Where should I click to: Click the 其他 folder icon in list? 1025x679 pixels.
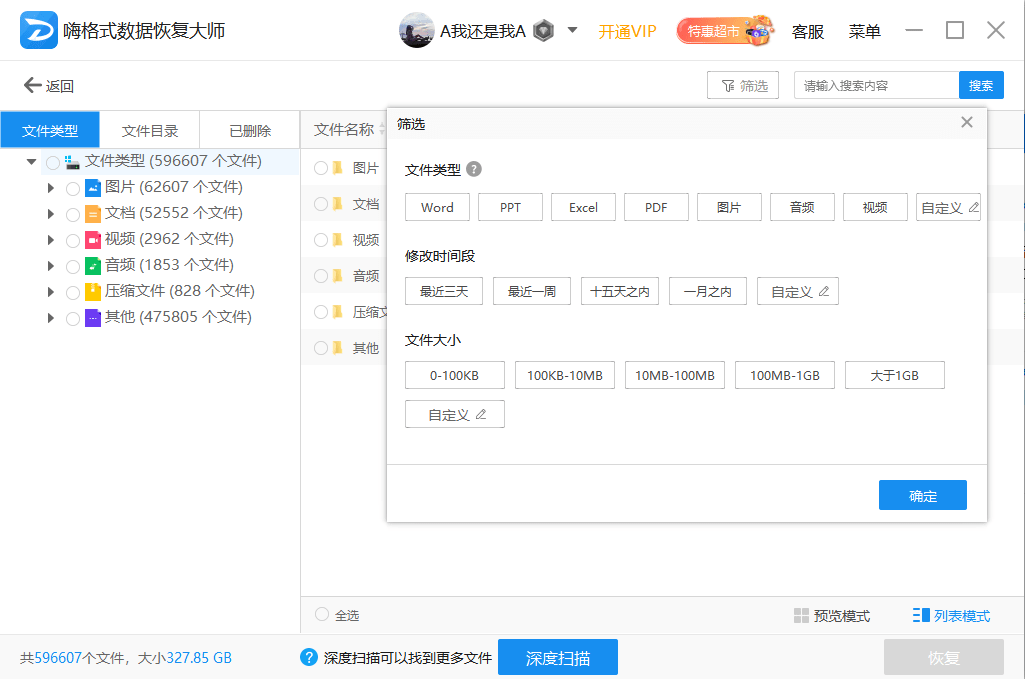[x=338, y=348]
